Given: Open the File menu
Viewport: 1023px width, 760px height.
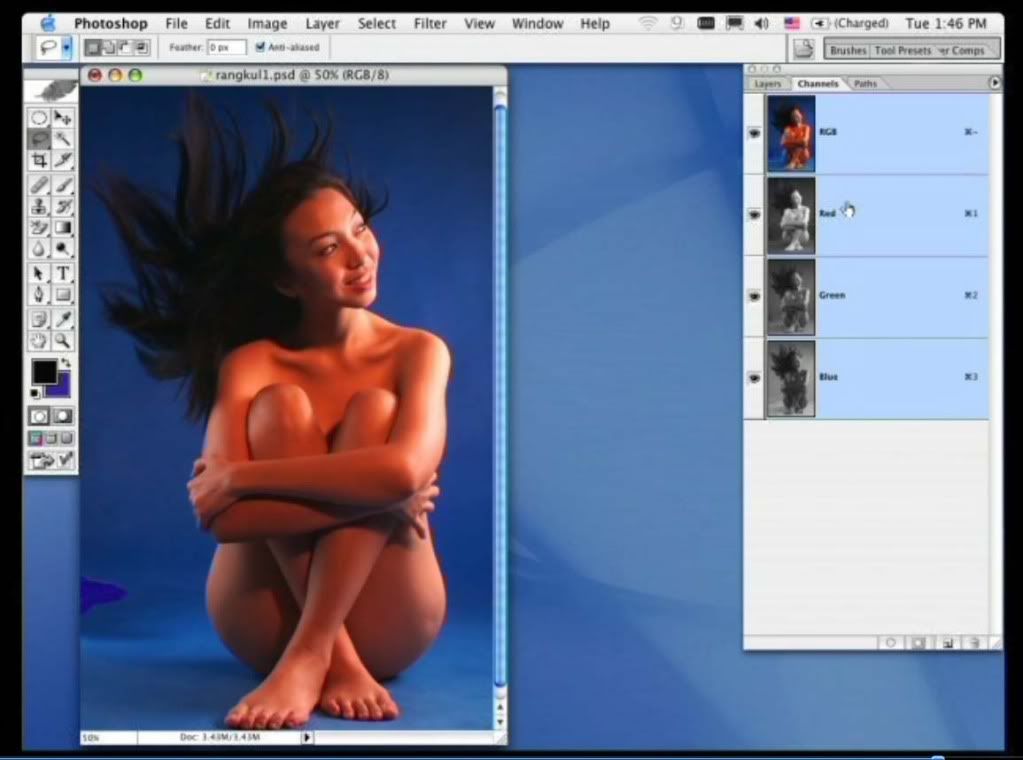Looking at the screenshot, I should click(176, 23).
